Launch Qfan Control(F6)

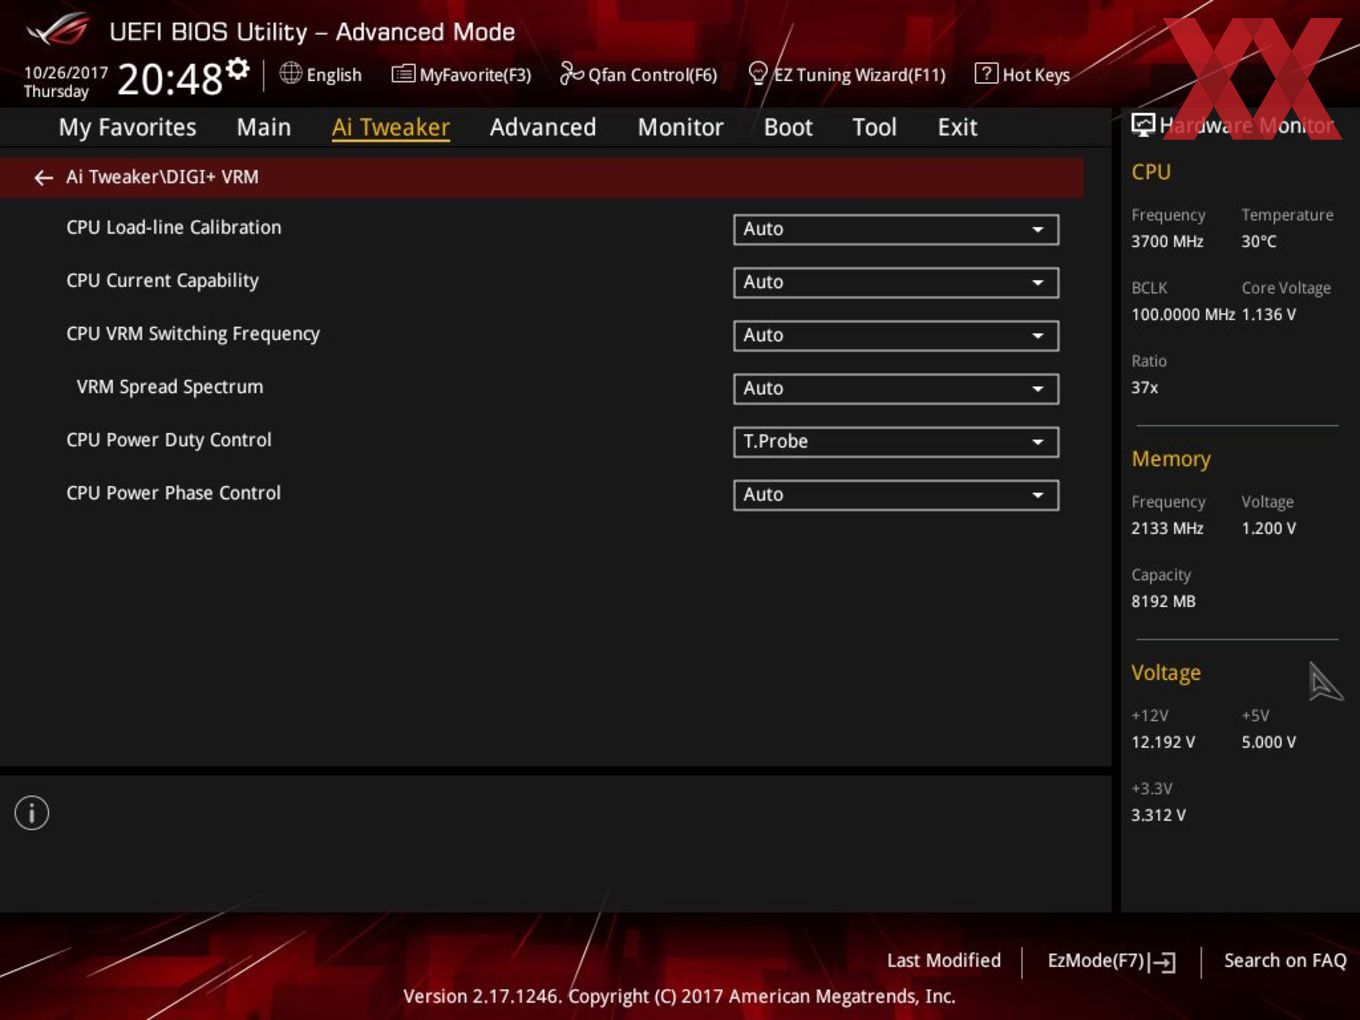click(x=638, y=74)
